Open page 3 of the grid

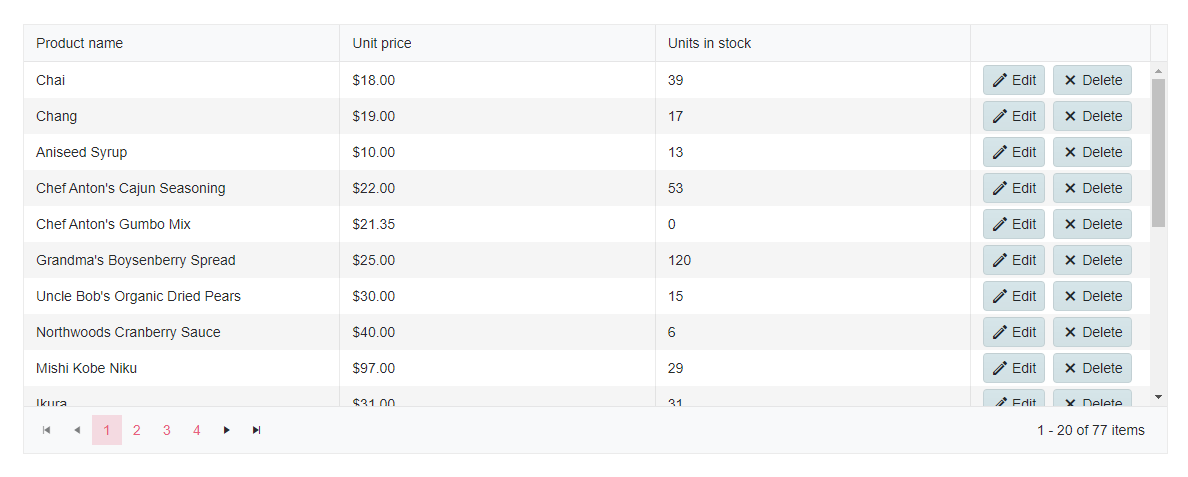click(167, 430)
